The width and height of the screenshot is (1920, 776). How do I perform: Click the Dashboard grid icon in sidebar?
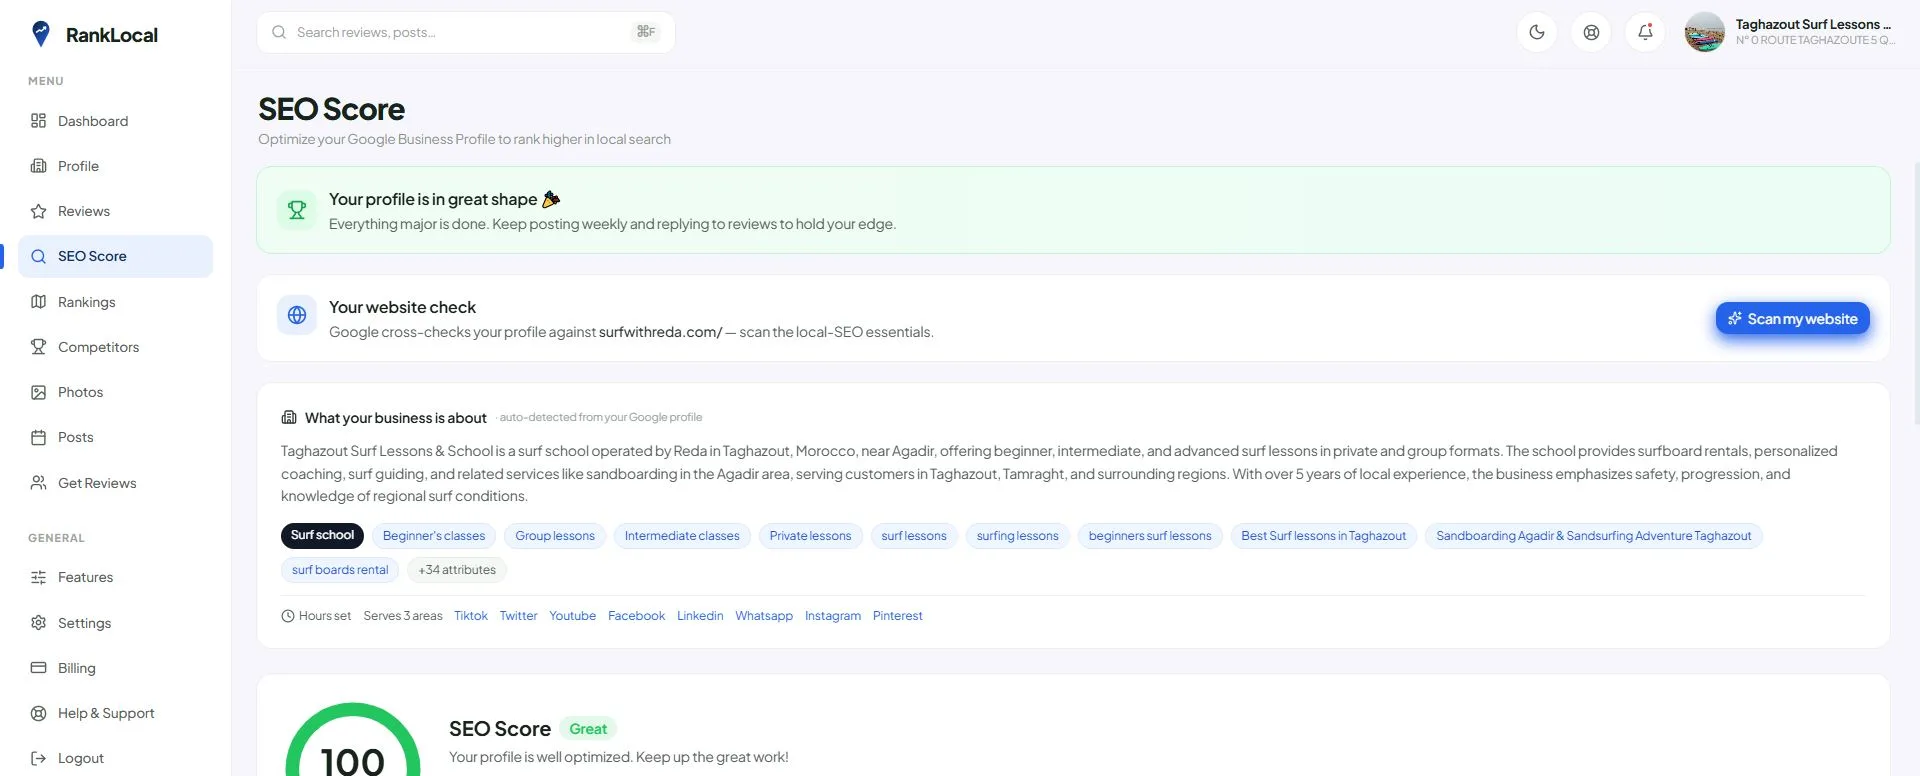(x=38, y=121)
